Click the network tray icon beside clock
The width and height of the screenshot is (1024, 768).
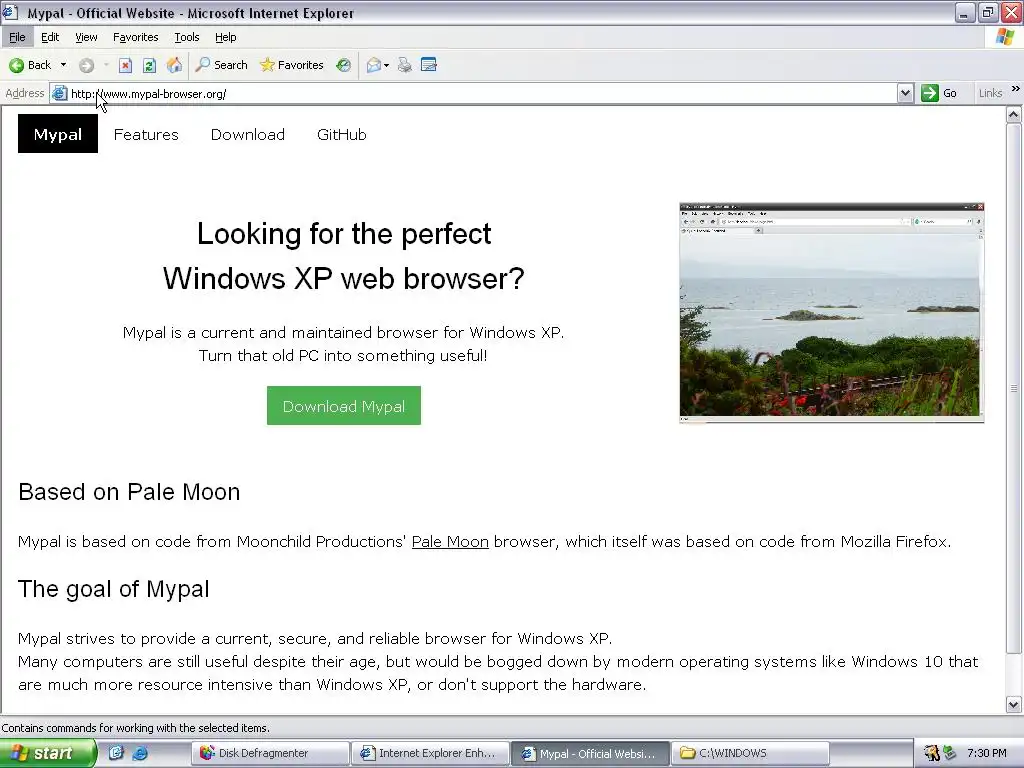click(x=950, y=753)
